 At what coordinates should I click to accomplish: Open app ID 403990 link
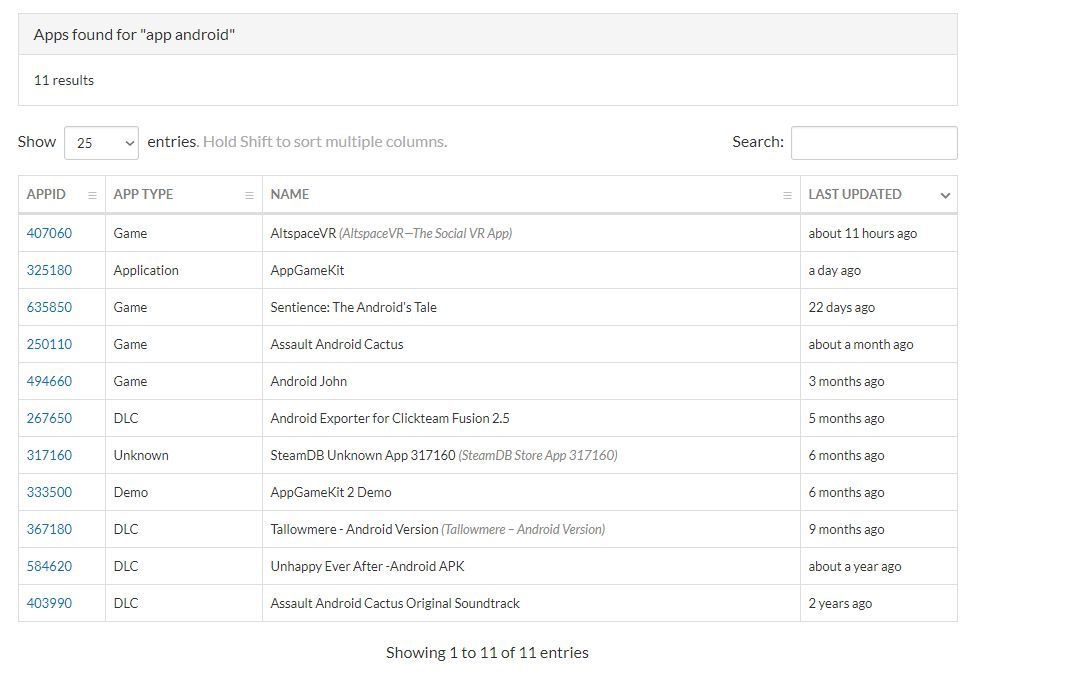[49, 603]
